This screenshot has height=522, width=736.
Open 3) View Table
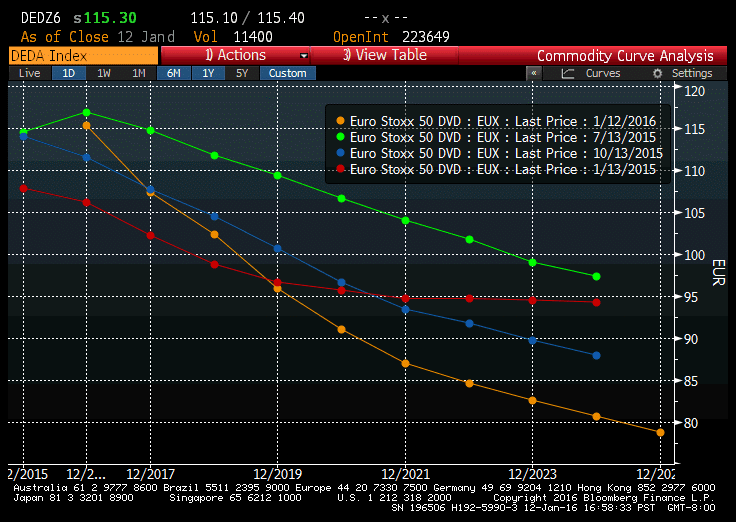384,55
